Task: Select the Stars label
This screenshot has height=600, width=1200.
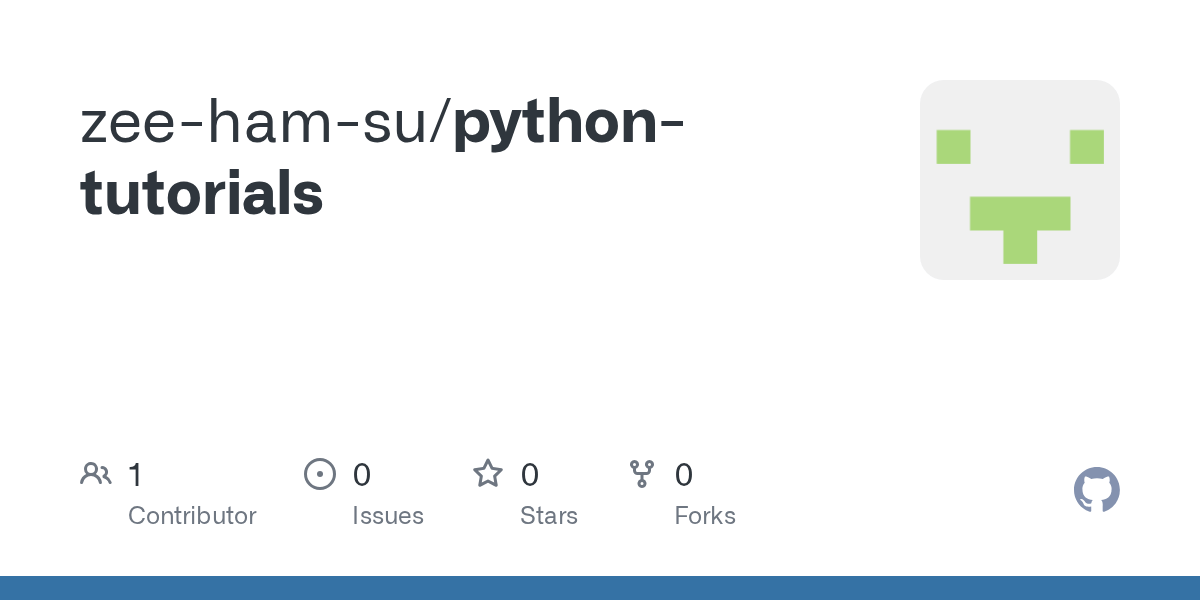Action: tap(549, 516)
